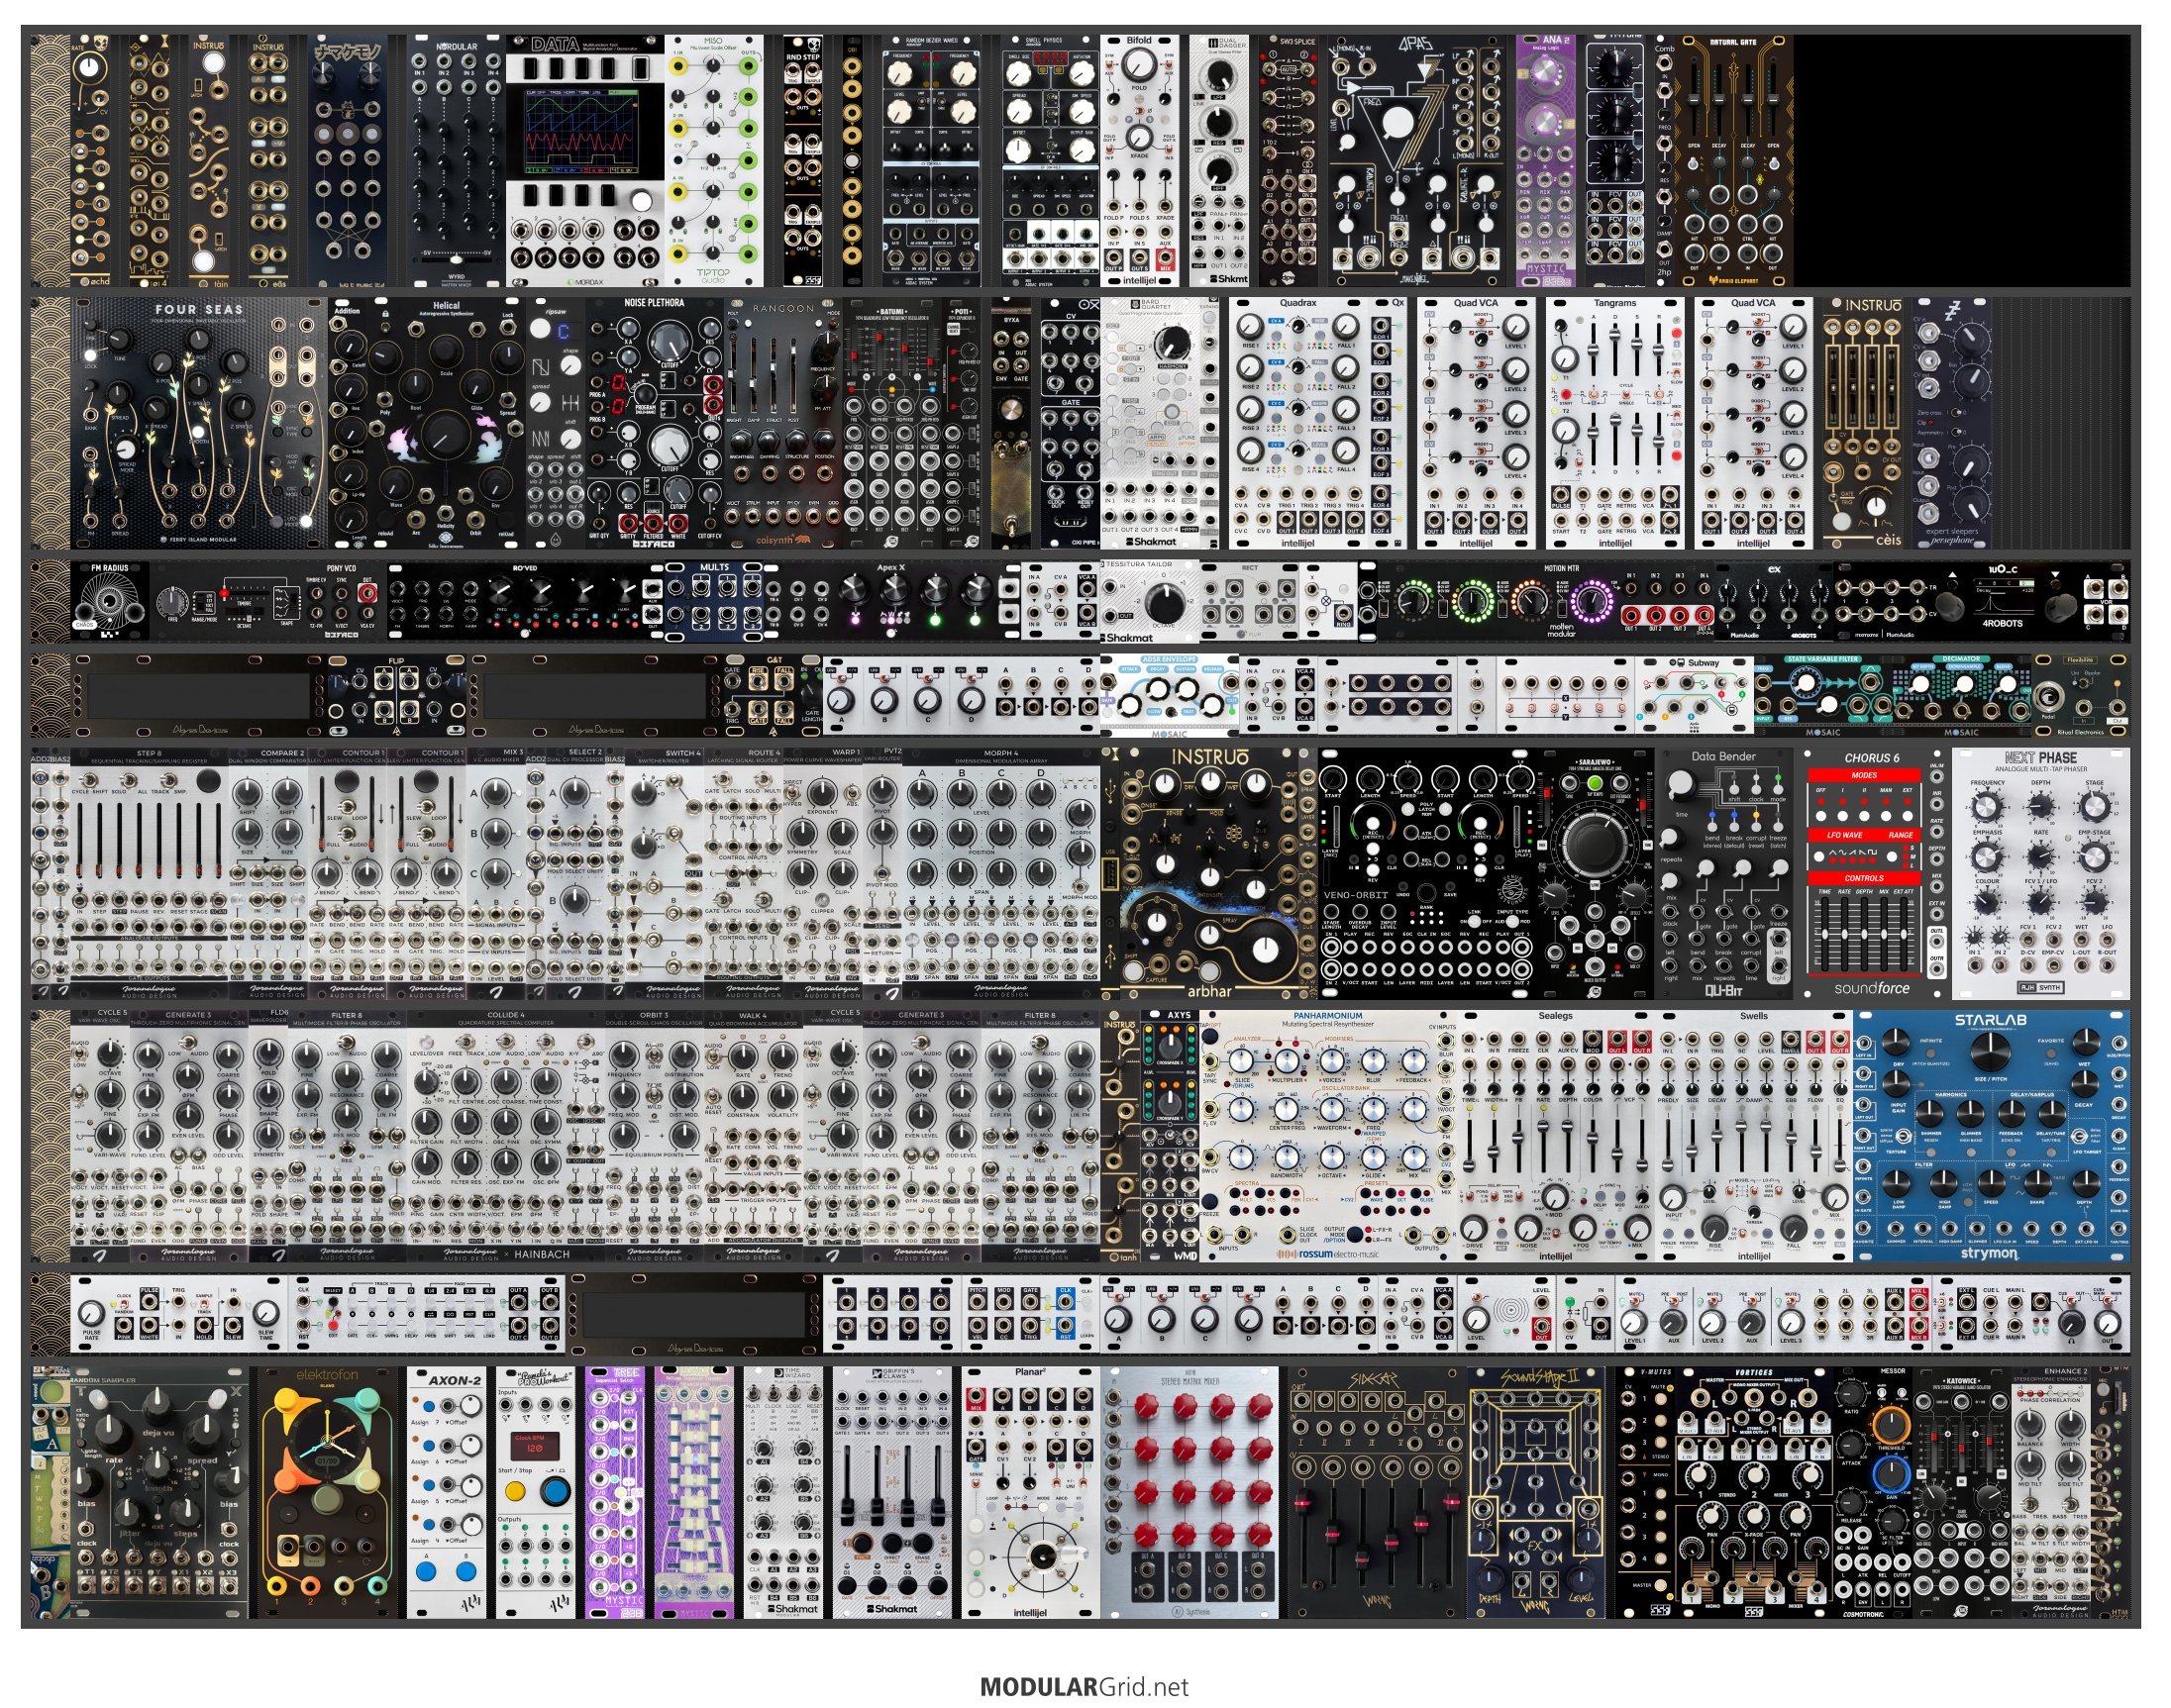Select the SSF Vortices mixer module
The height and width of the screenshot is (1708, 2171).
pos(1753,1492)
